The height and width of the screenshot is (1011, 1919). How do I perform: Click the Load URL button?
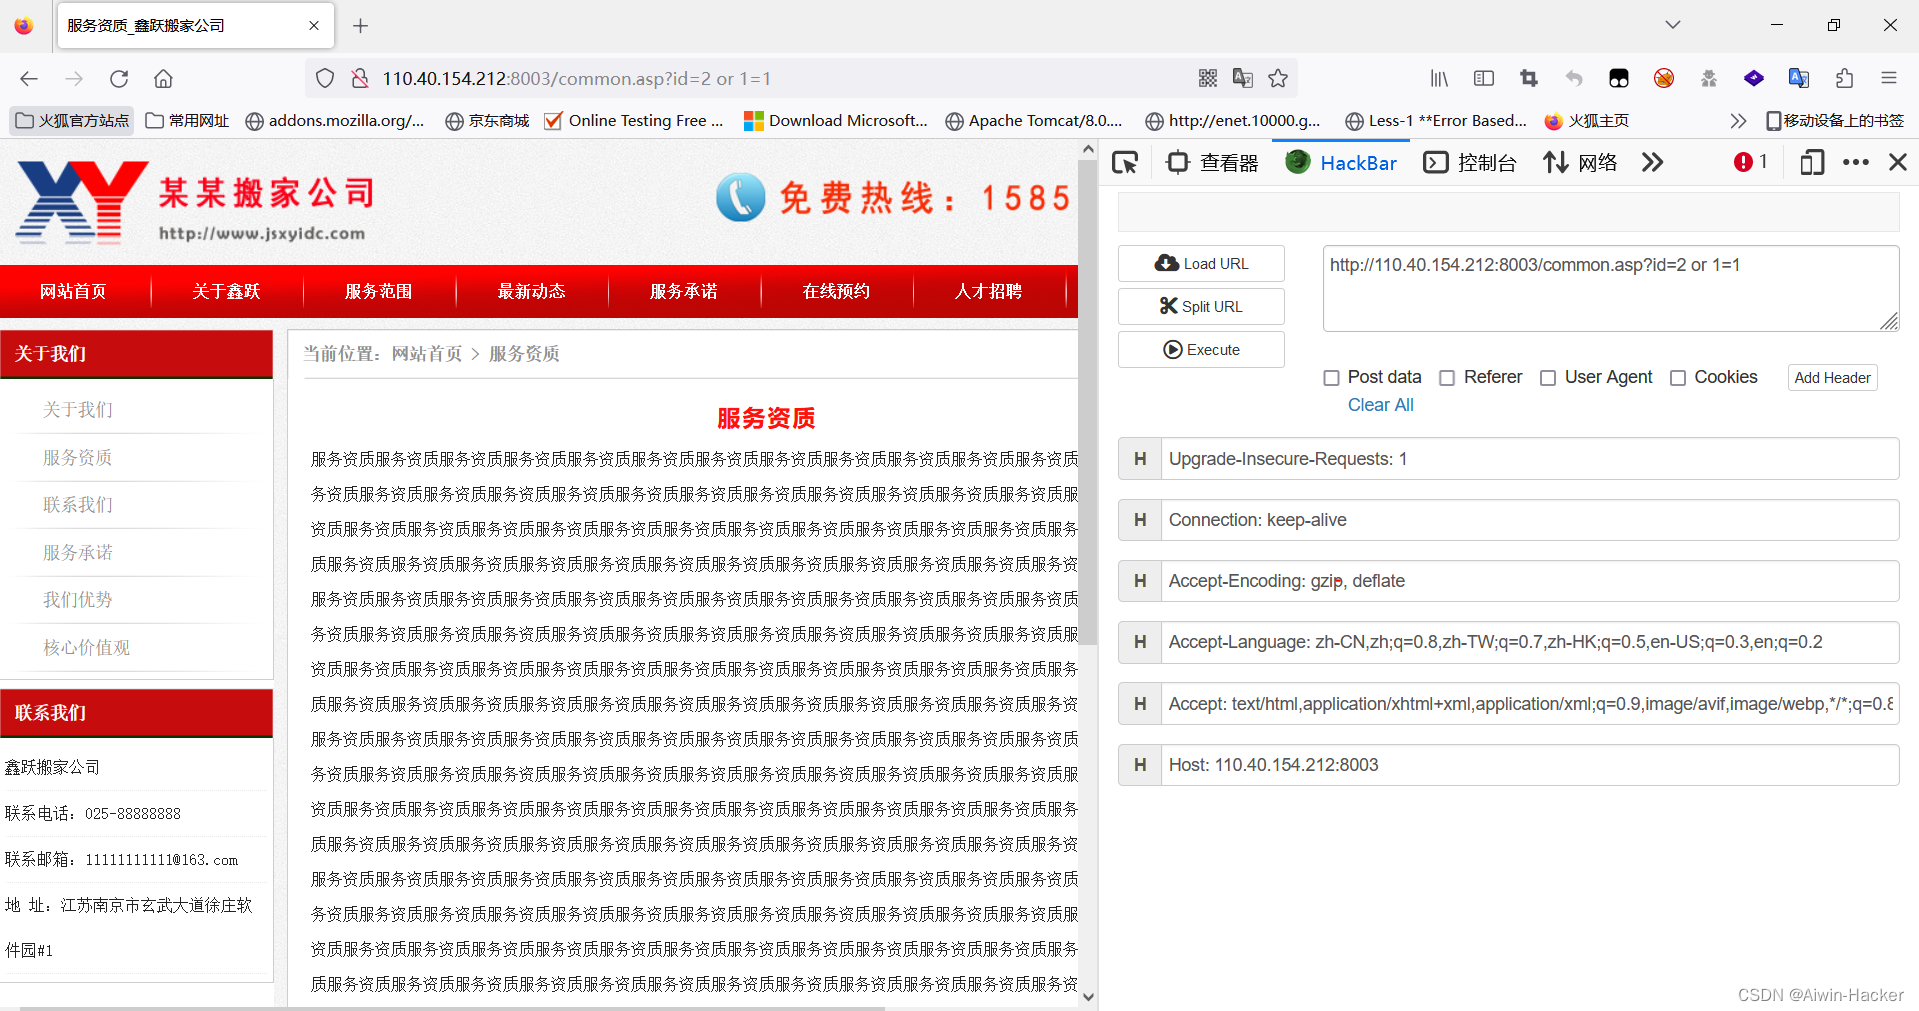pyautogui.click(x=1201, y=264)
